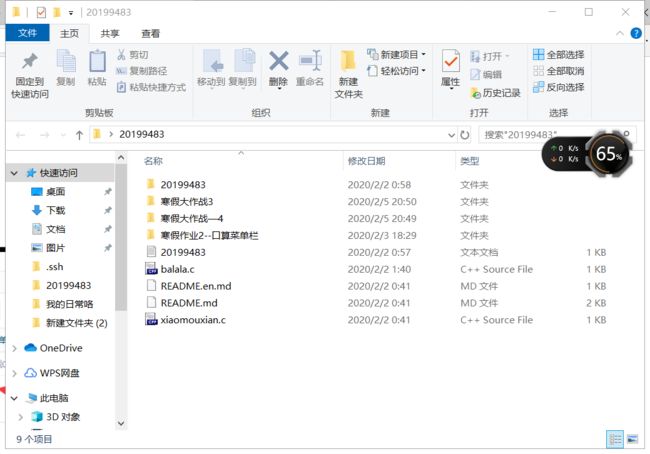The image size is (650, 454).
Task: Select 桌面 Desktop in Quick access
Action: pos(56,192)
